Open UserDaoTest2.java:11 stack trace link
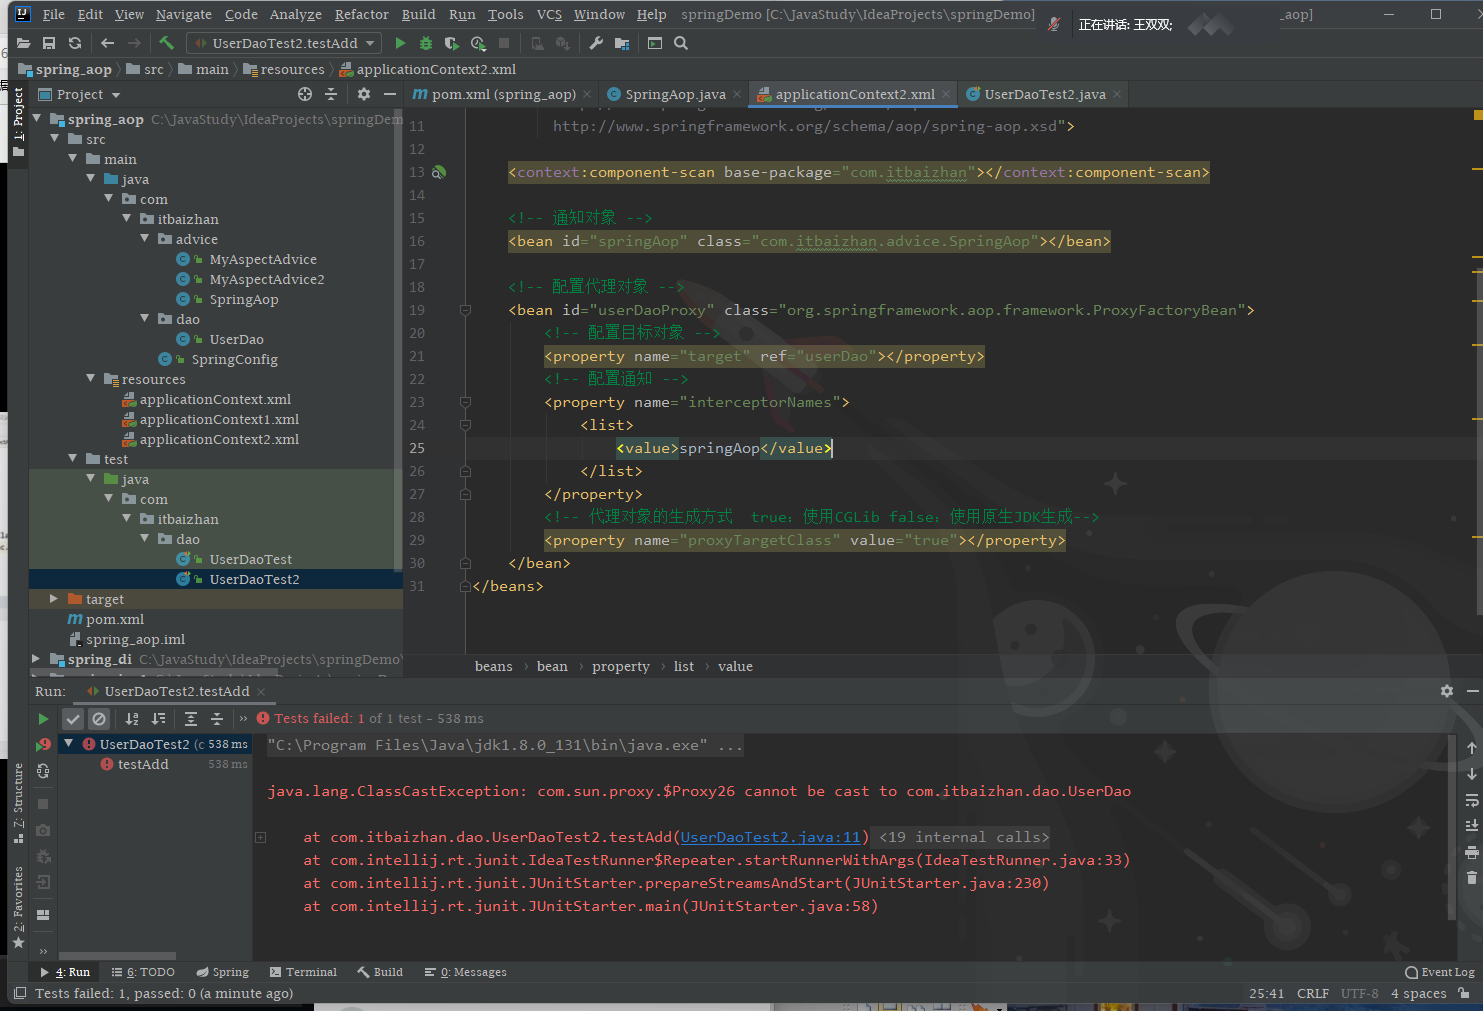The image size is (1483, 1011). [x=770, y=837]
